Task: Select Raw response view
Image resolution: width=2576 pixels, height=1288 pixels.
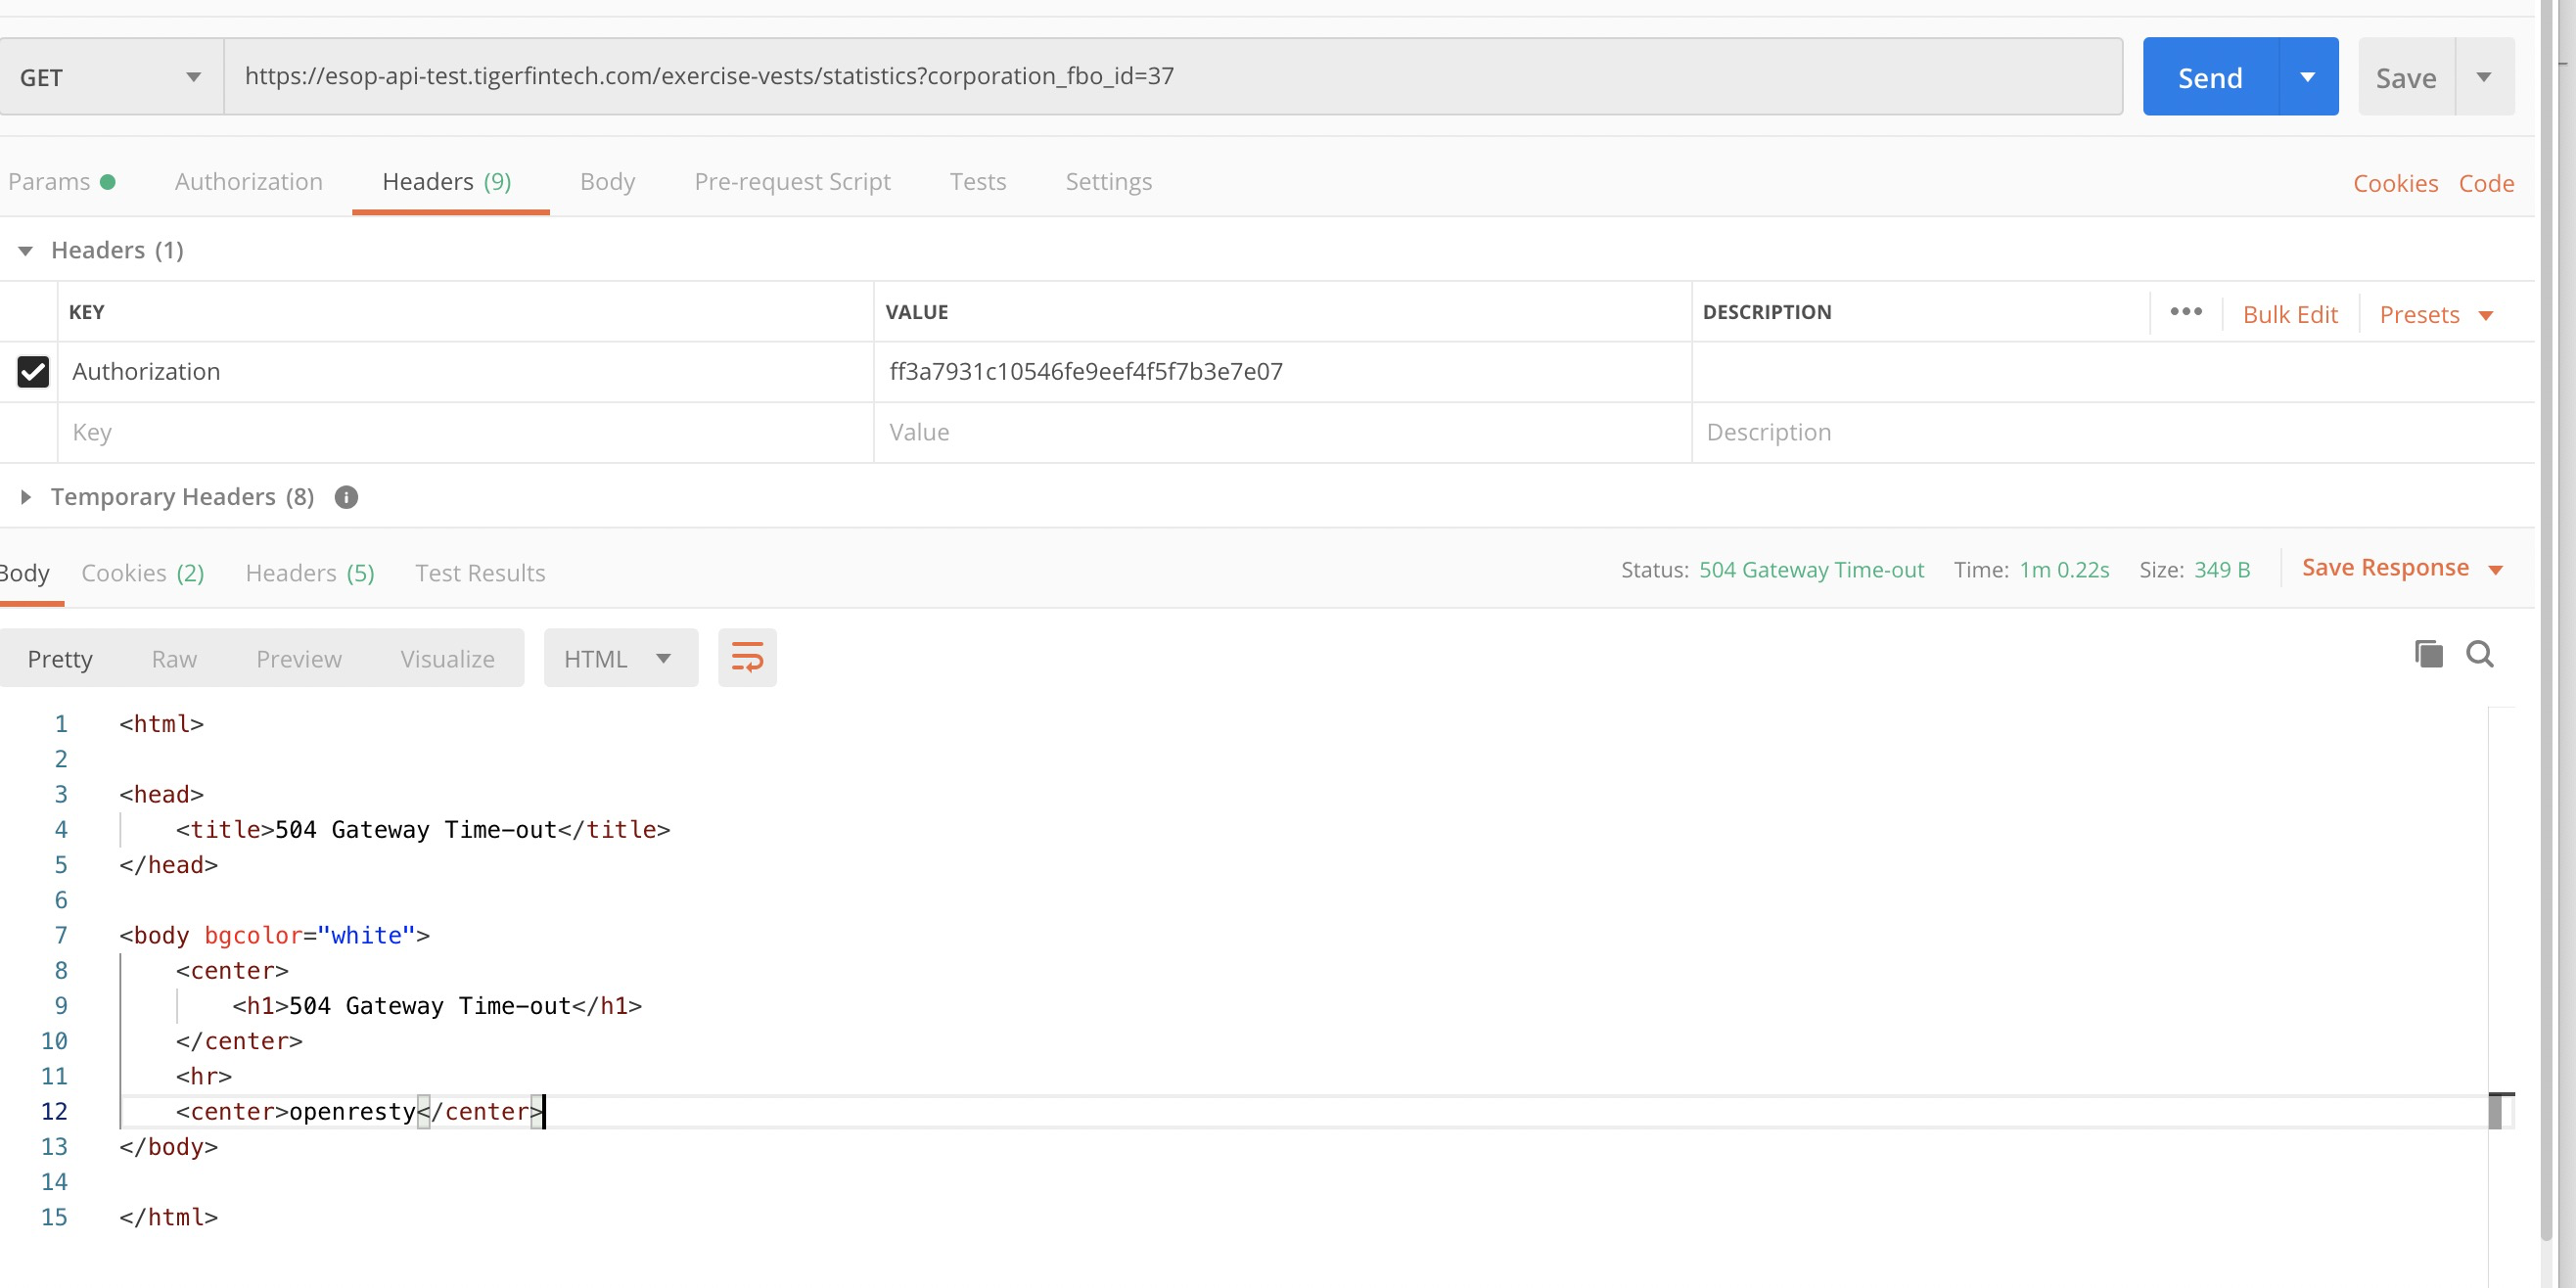Action: (x=174, y=659)
